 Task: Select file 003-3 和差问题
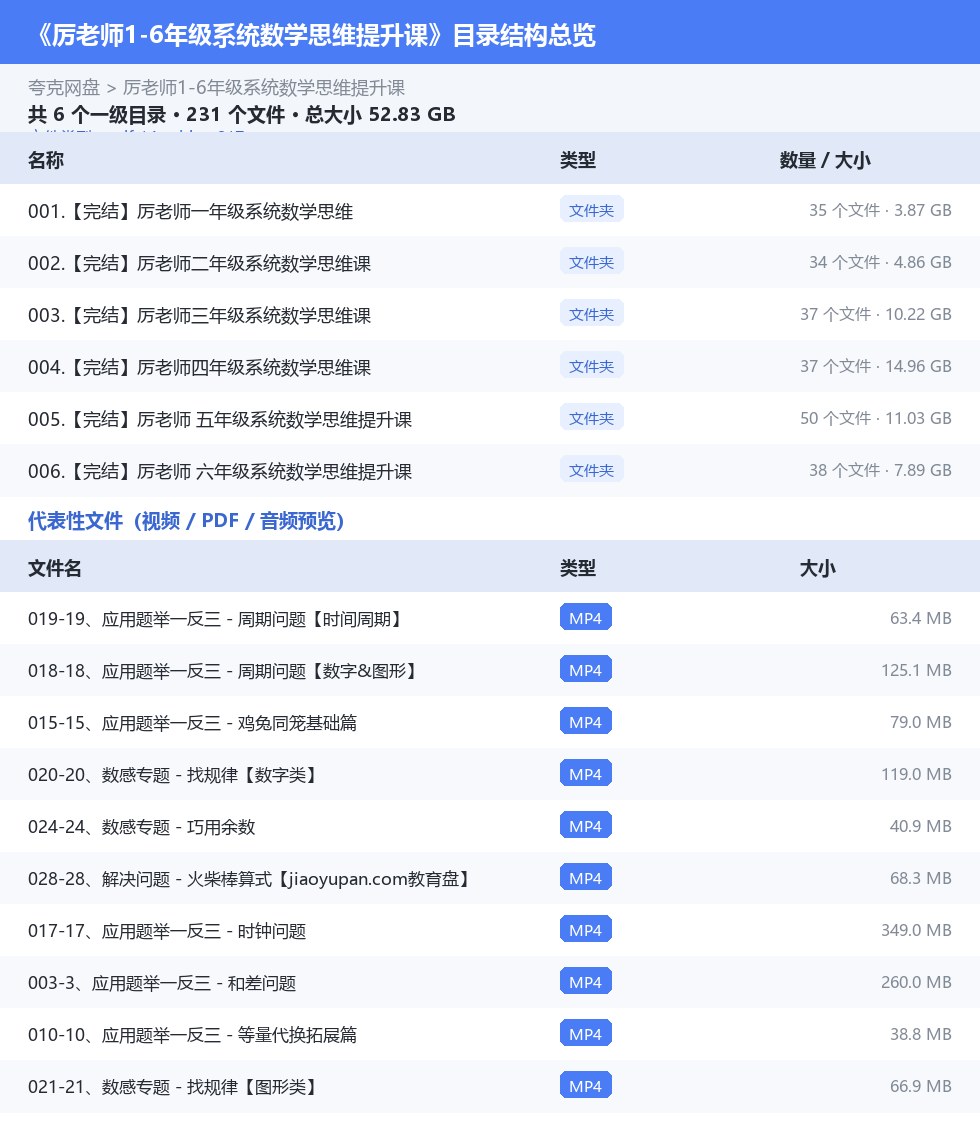tap(162, 983)
